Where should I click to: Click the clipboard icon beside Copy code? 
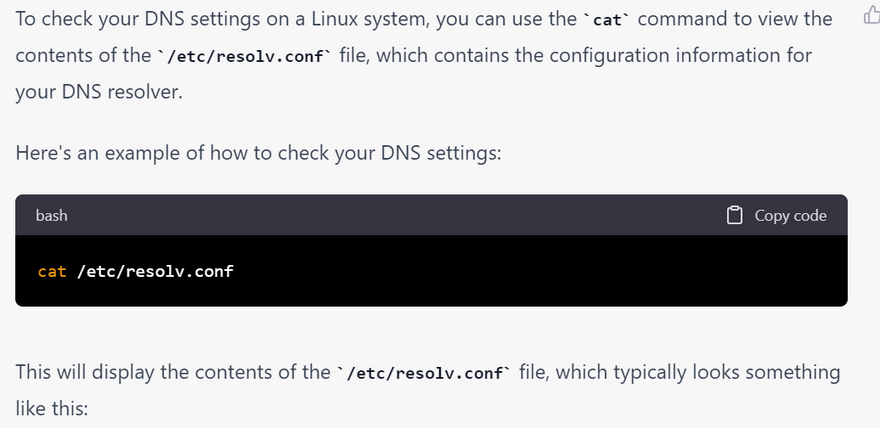tap(735, 215)
